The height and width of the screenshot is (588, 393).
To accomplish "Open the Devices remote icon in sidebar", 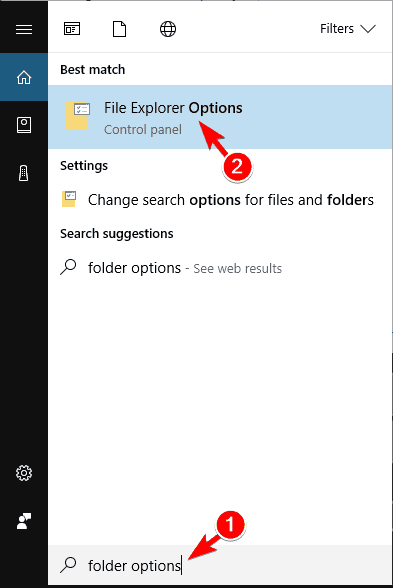I will click(24, 173).
